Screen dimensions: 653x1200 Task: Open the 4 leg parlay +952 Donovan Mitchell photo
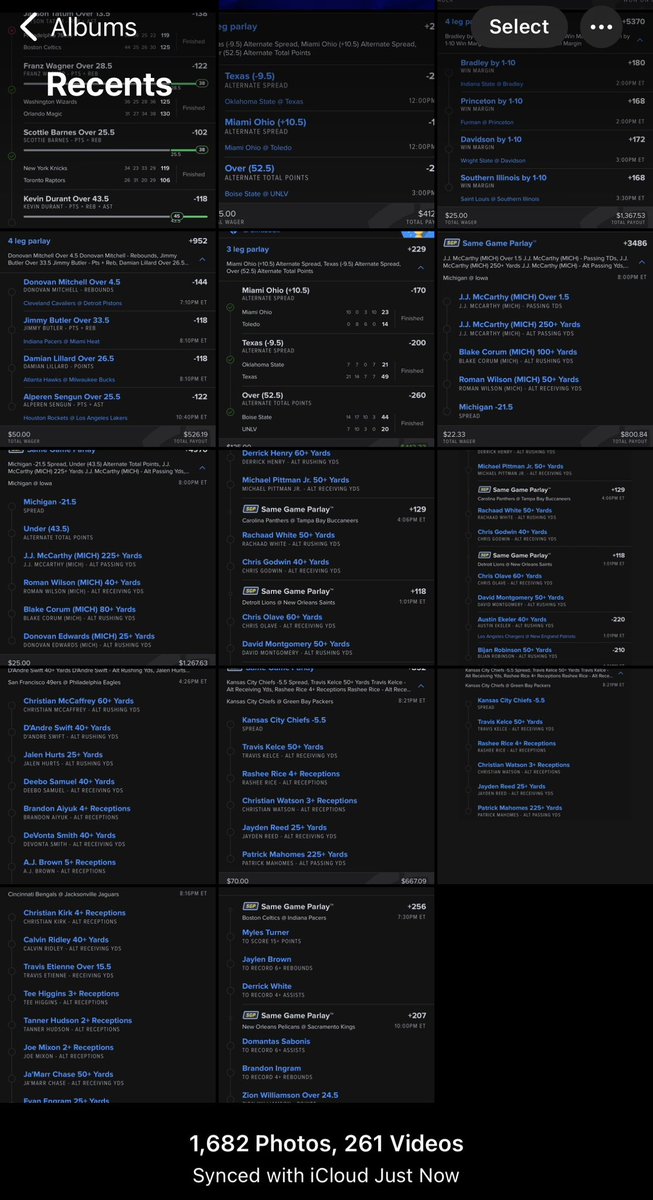tap(108, 341)
